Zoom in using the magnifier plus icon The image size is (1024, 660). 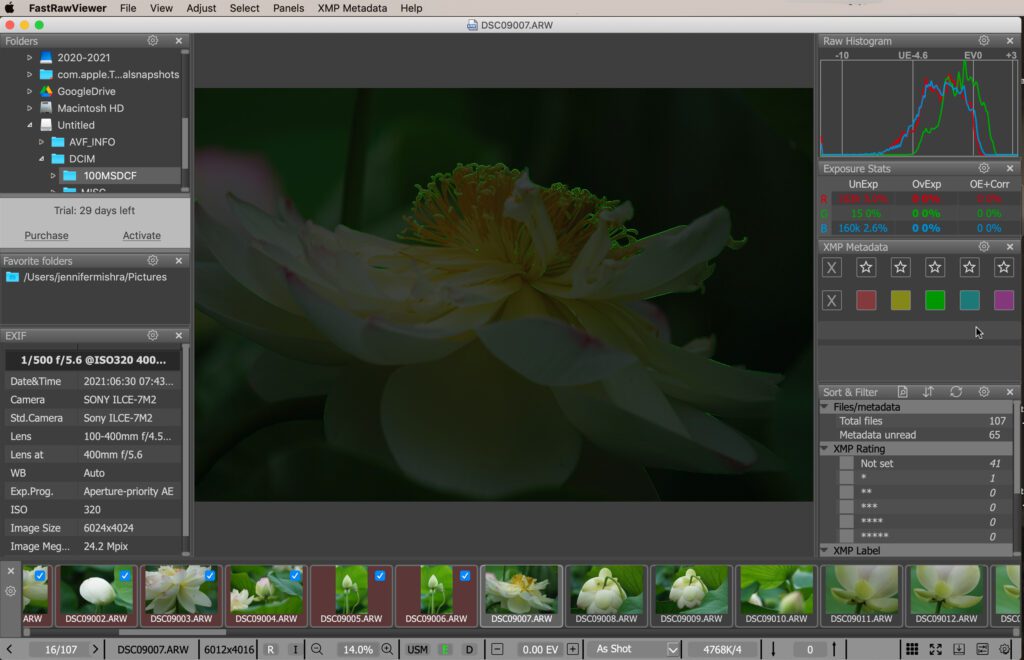(x=388, y=649)
